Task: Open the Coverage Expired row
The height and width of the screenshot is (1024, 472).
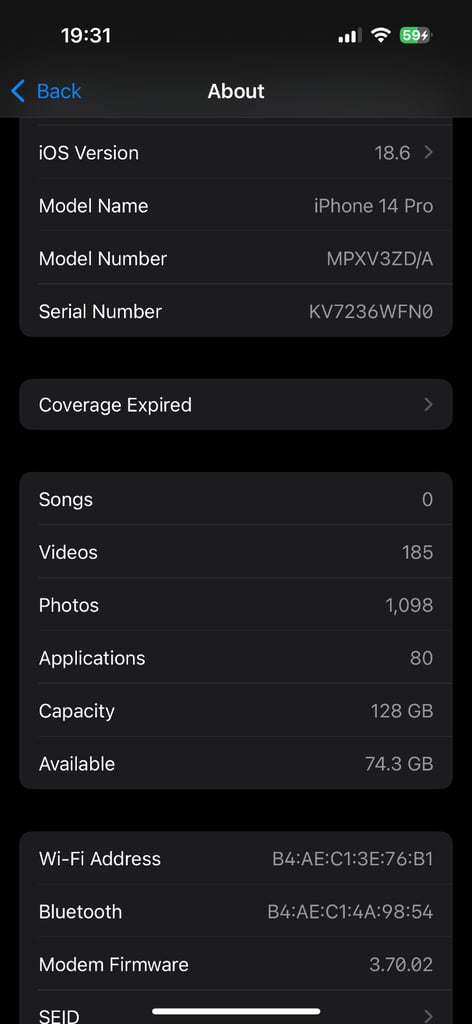Action: pos(236,405)
